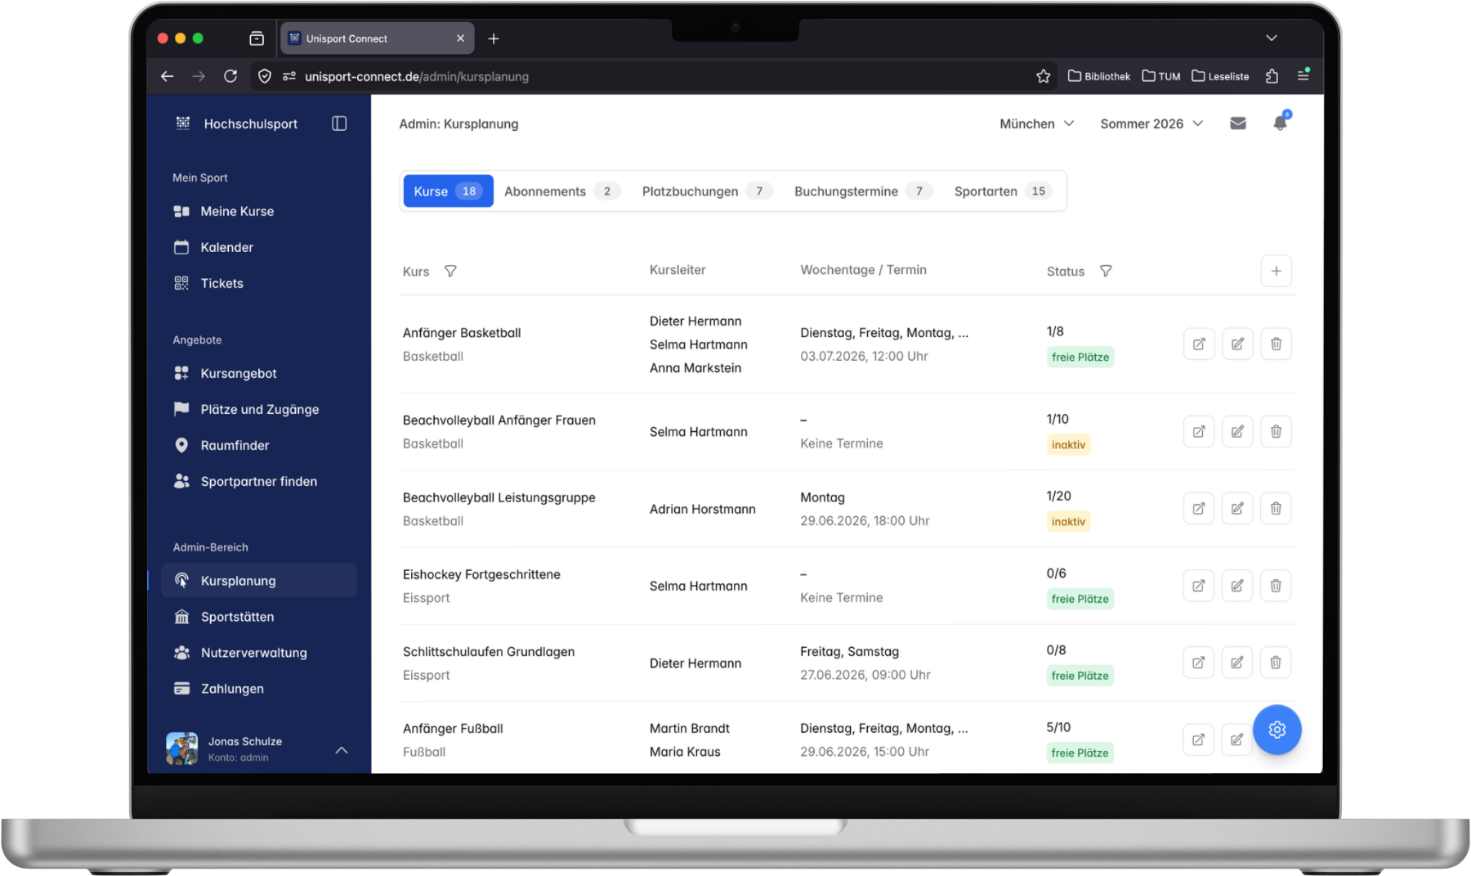Edit the Anfänger Basketball course
Screen dimensions: 1471x876
point(1237,344)
